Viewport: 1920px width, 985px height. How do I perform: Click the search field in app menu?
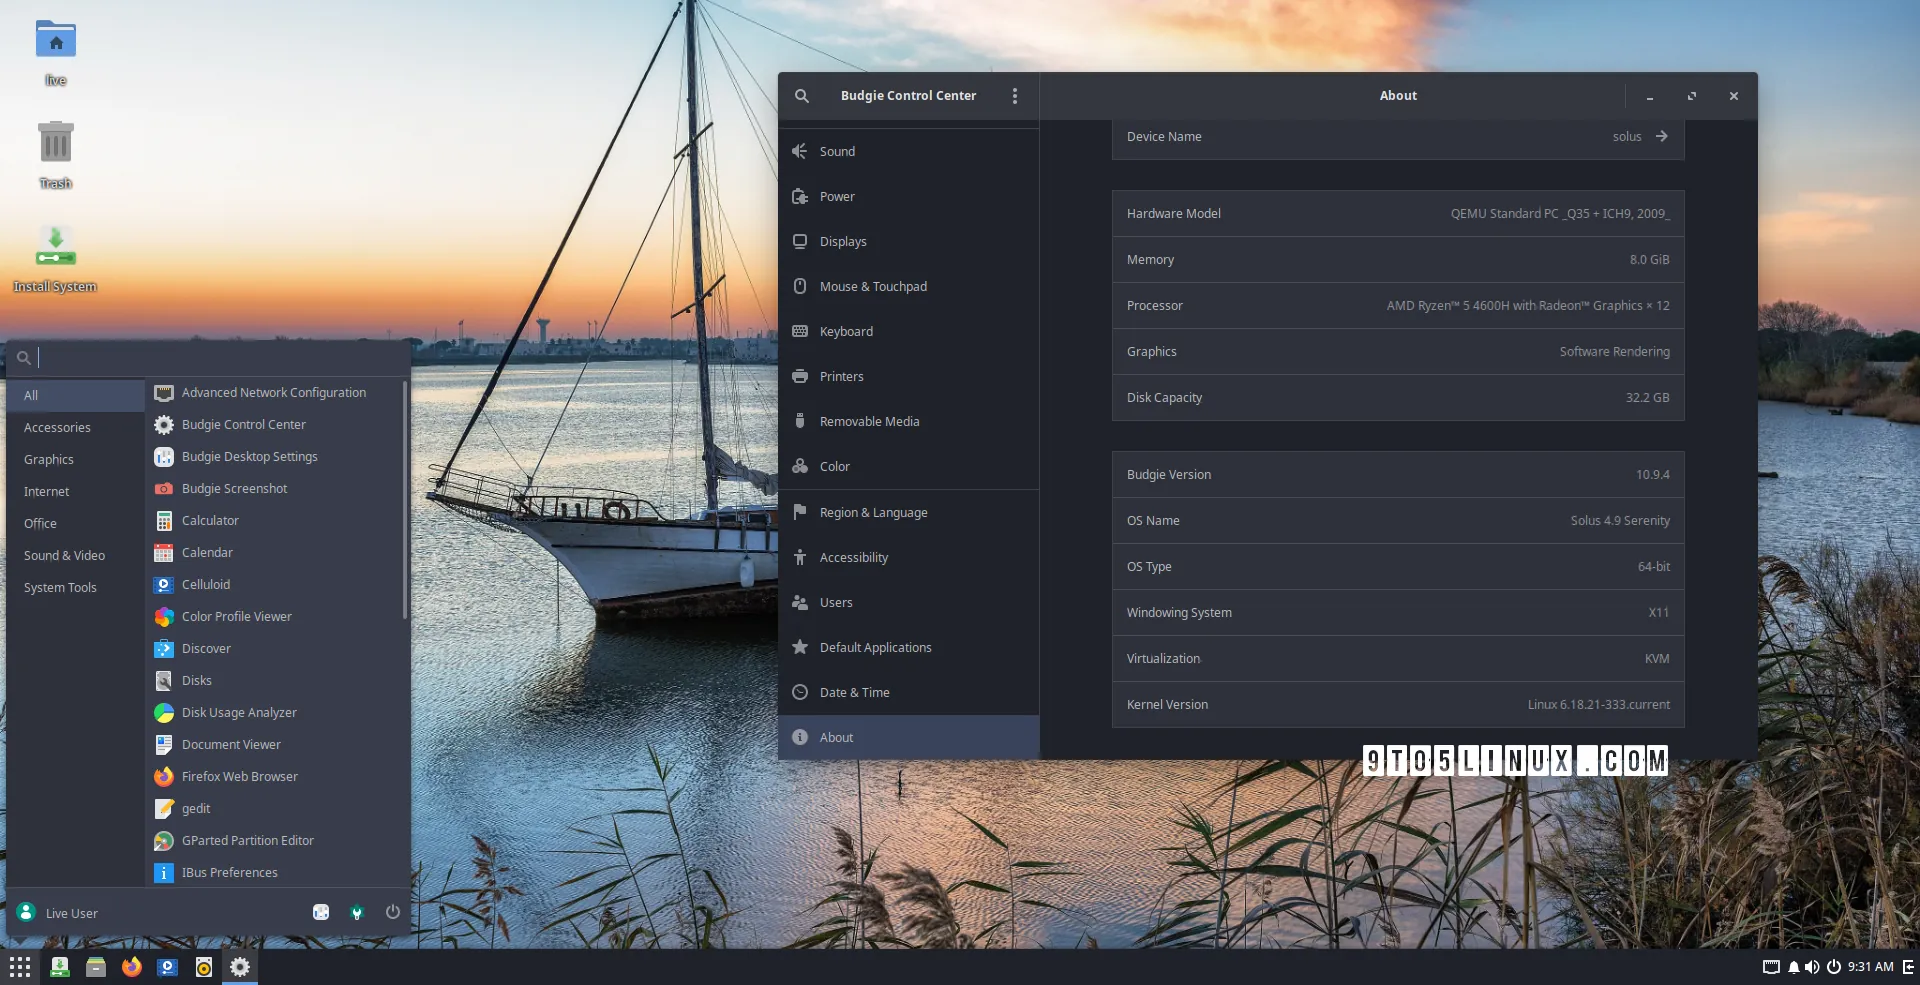(200, 357)
